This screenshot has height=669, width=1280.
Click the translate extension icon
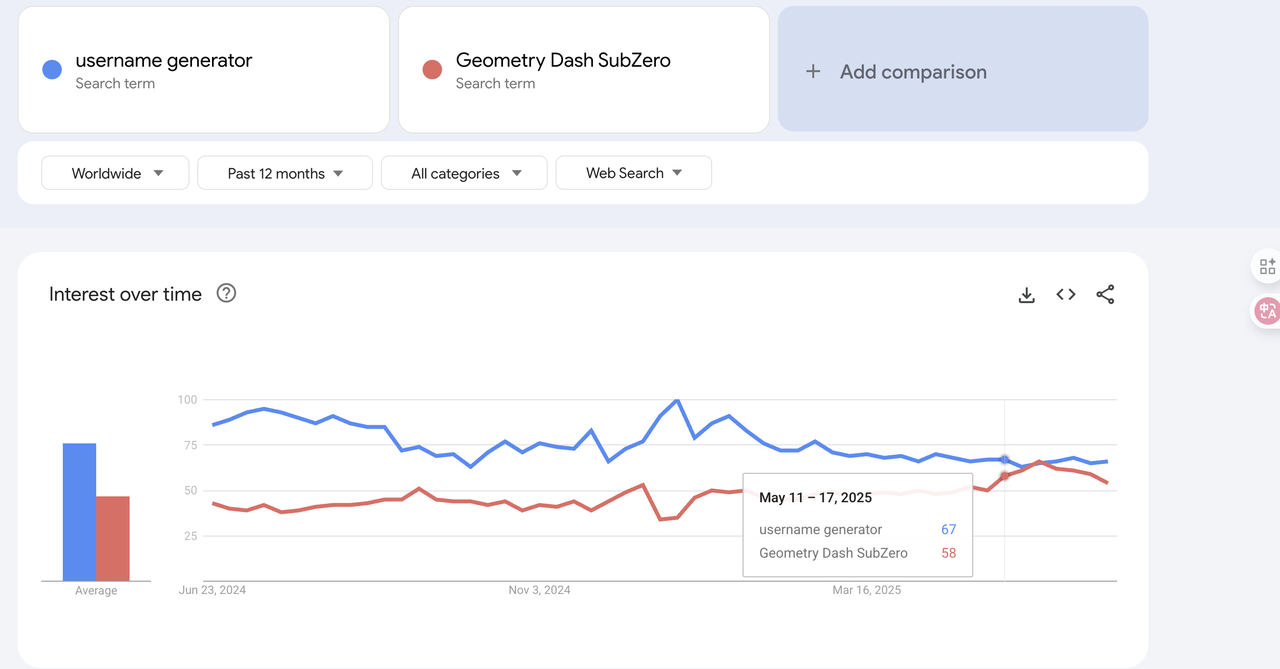click(1267, 310)
